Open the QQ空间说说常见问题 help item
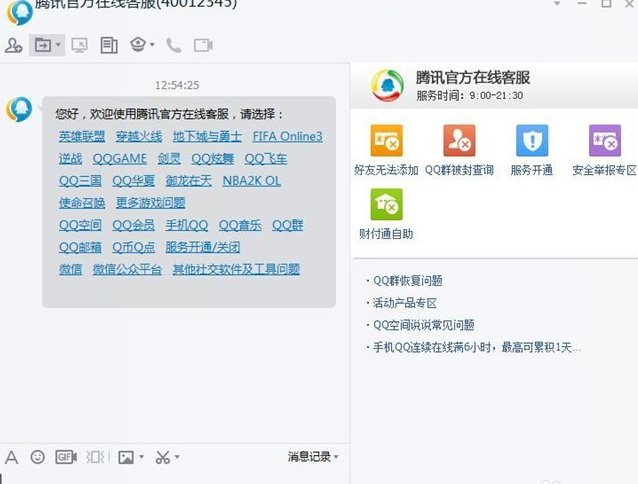 coord(424,325)
